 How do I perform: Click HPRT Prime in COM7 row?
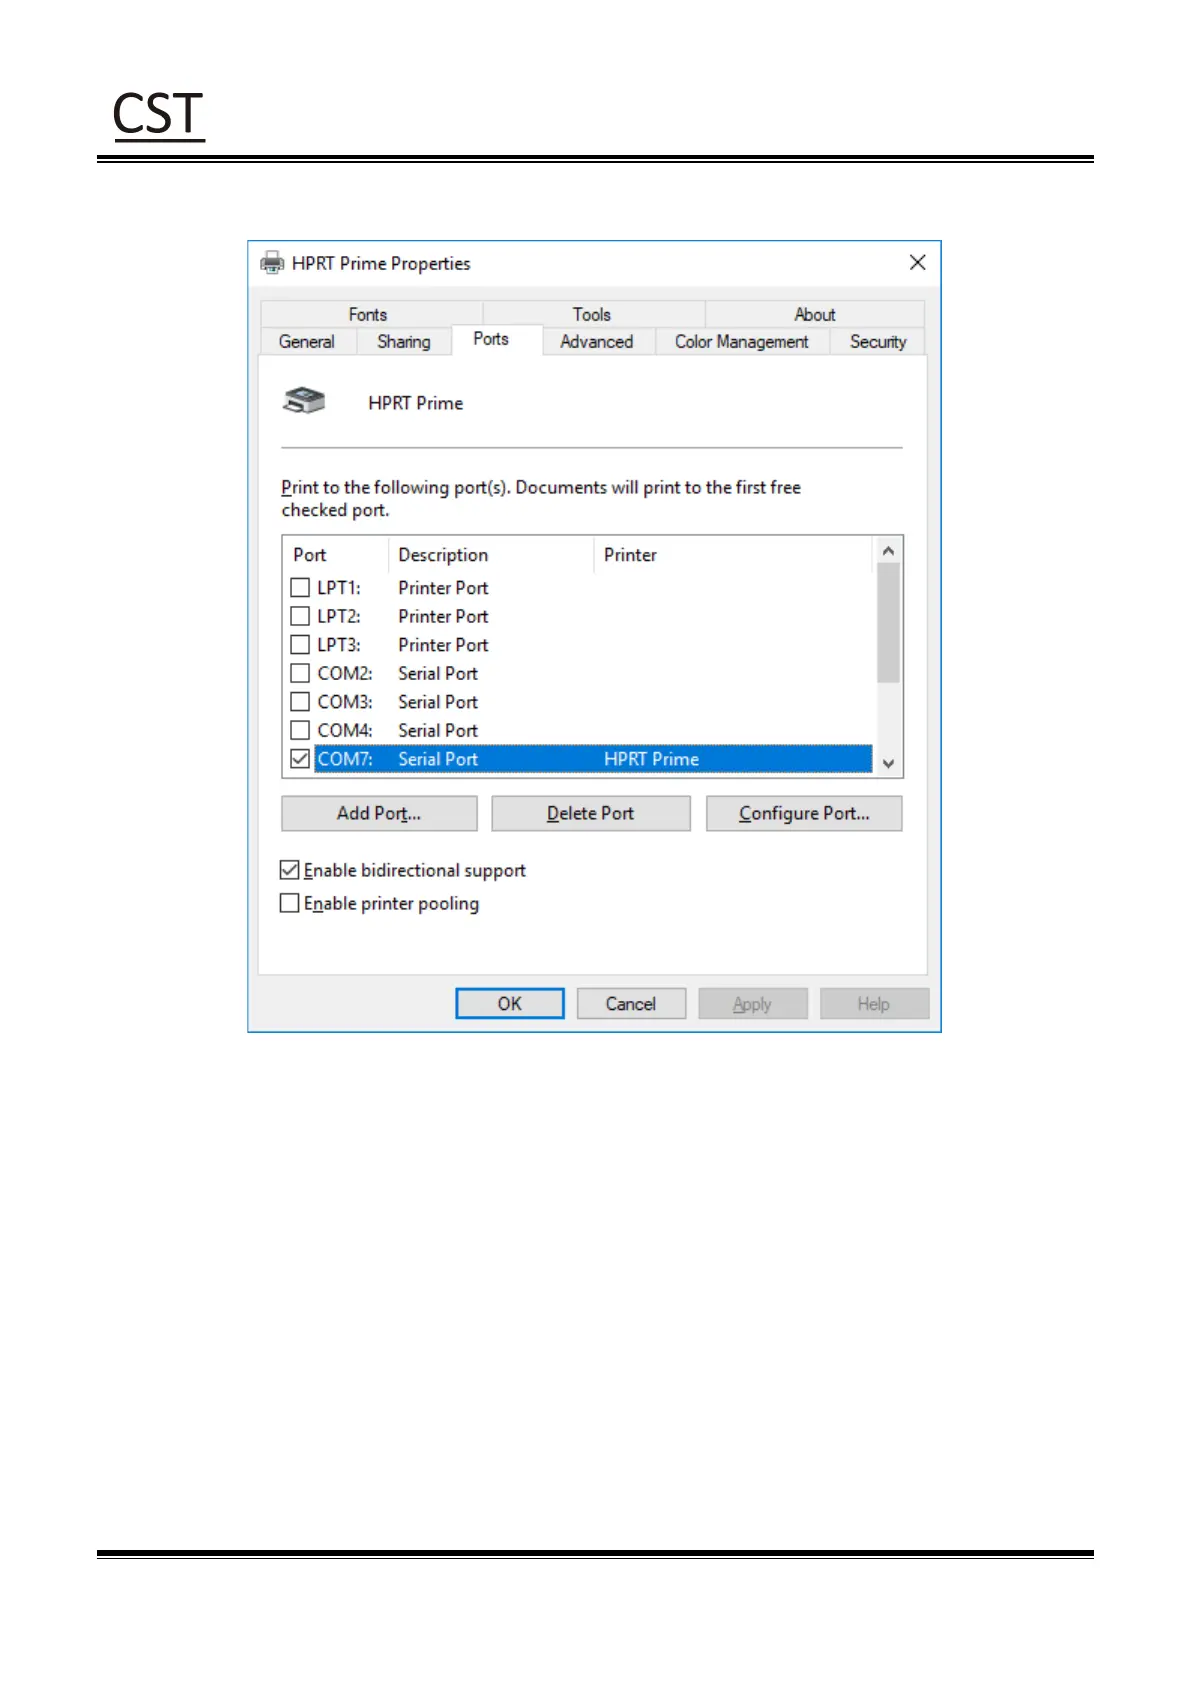click(651, 759)
